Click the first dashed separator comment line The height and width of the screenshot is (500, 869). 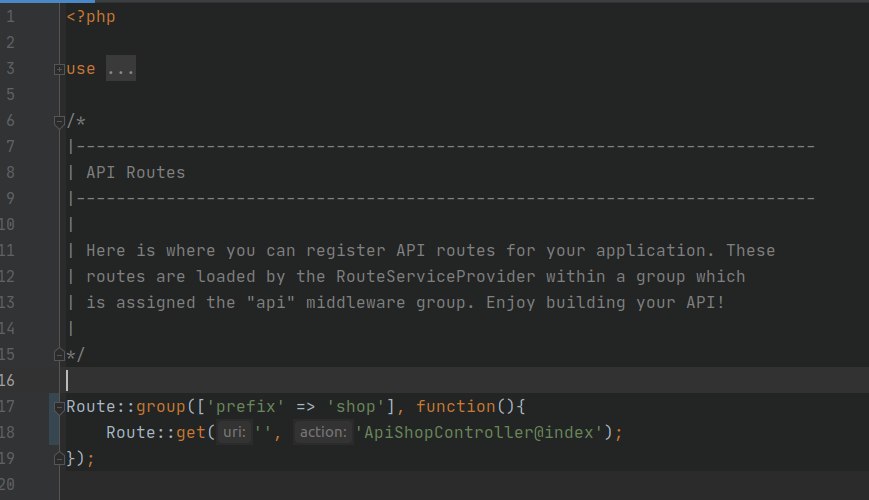coord(441,147)
